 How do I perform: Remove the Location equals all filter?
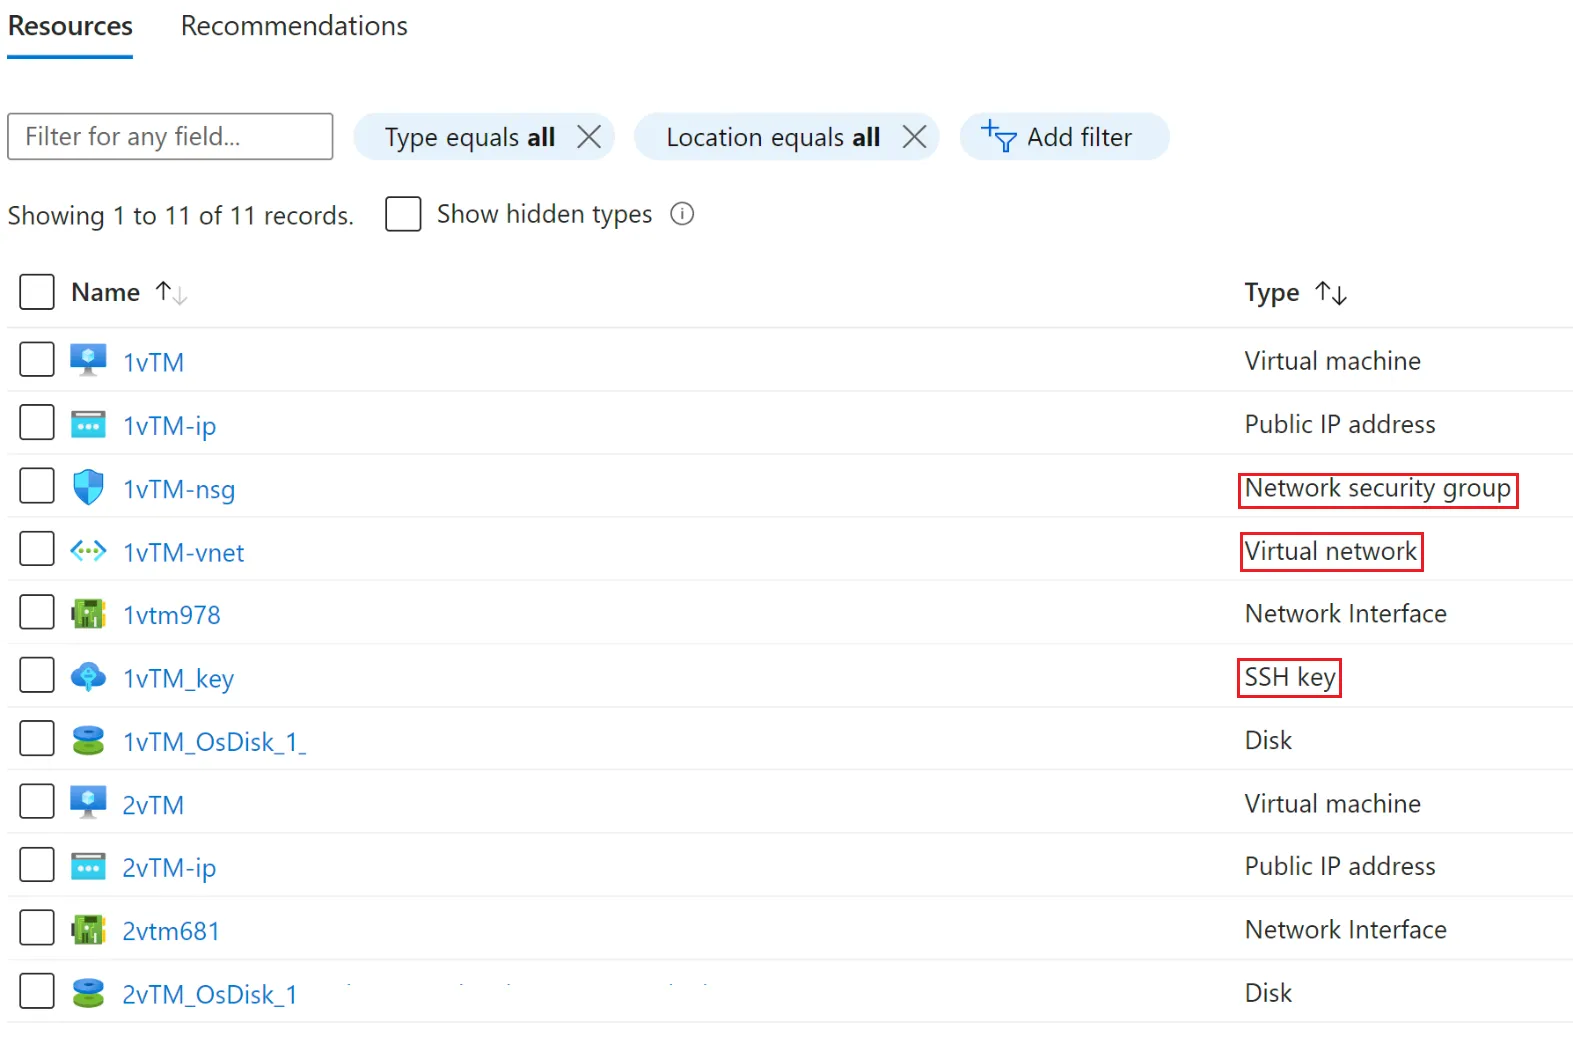point(914,137)
